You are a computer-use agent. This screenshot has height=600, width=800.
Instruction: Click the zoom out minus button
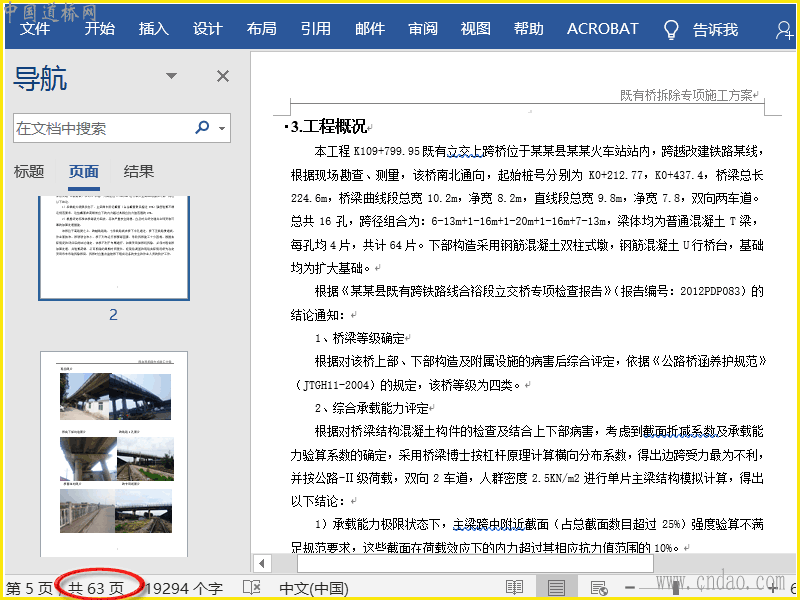click(630, 588)
